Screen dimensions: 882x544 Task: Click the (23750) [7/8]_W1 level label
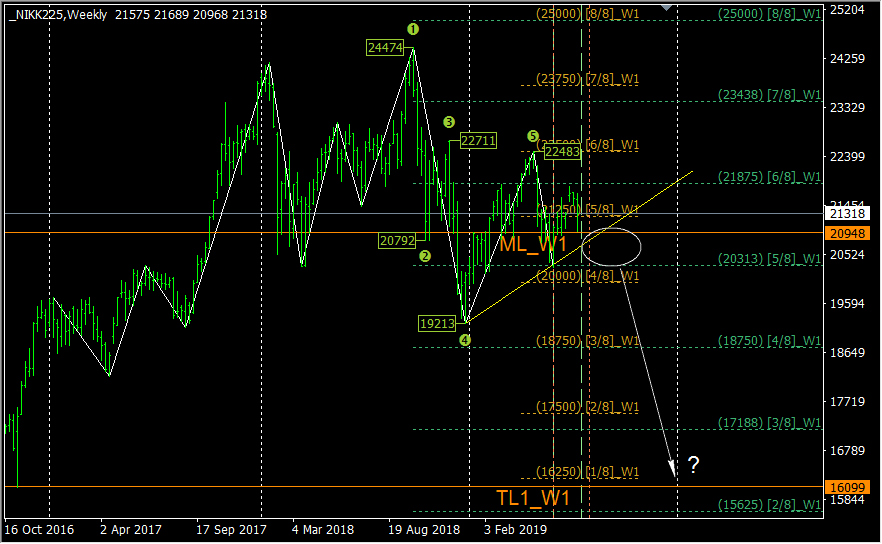[x=587, y=79]
